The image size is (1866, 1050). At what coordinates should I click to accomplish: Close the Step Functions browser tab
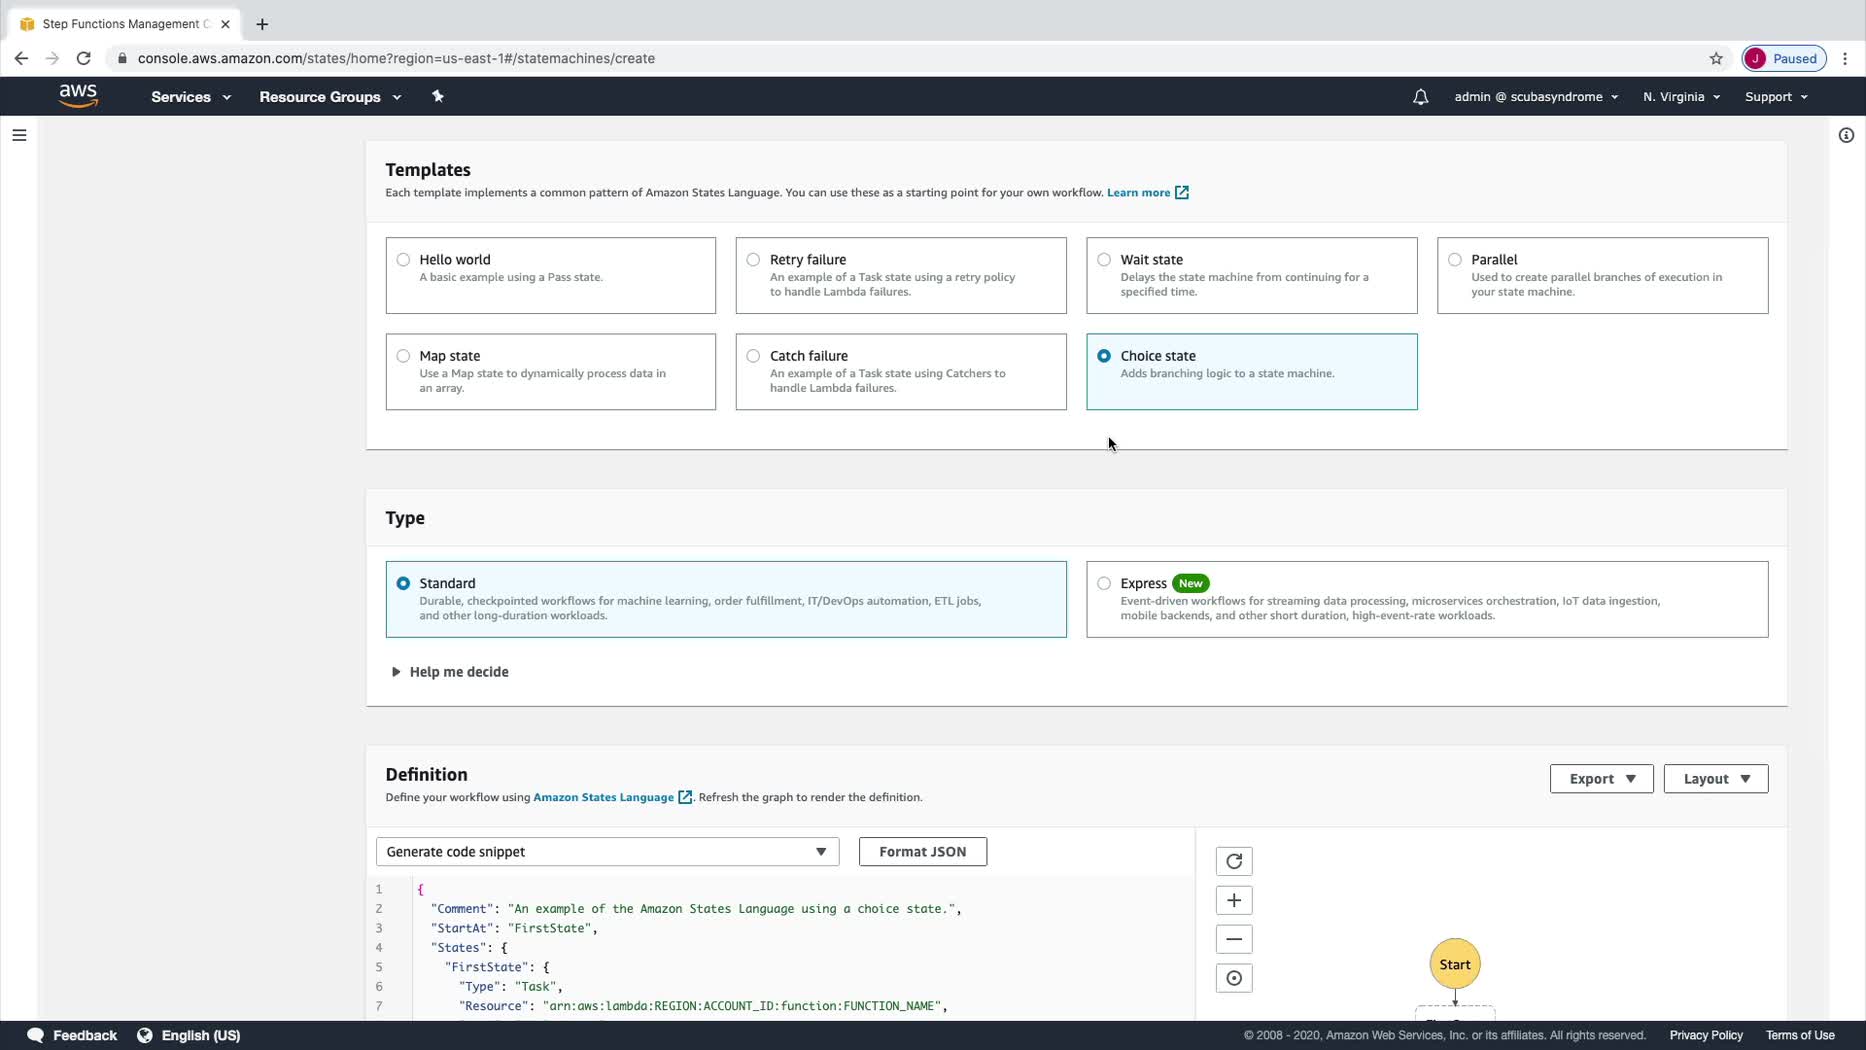click(x=225, y=24)
